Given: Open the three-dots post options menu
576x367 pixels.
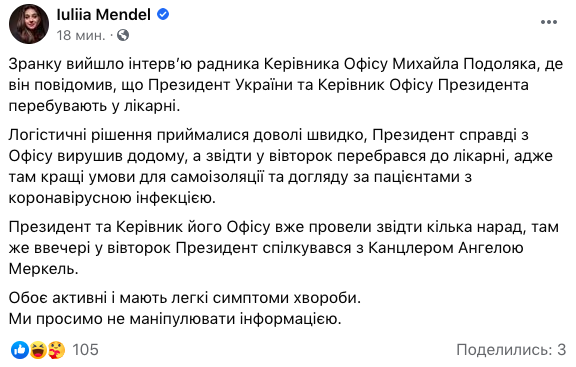Looking at the screenshot, I should [549, 22].
